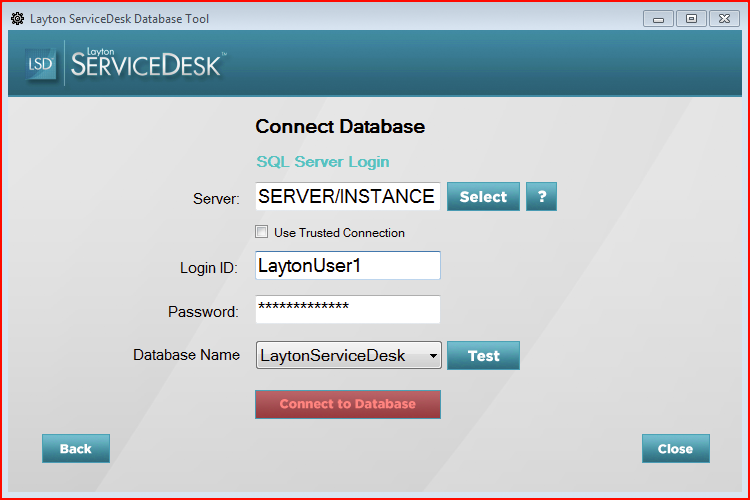This screenshot has height=500, width=750.
Task: Click the gear icon in the title bar
Action: [18, 19]
